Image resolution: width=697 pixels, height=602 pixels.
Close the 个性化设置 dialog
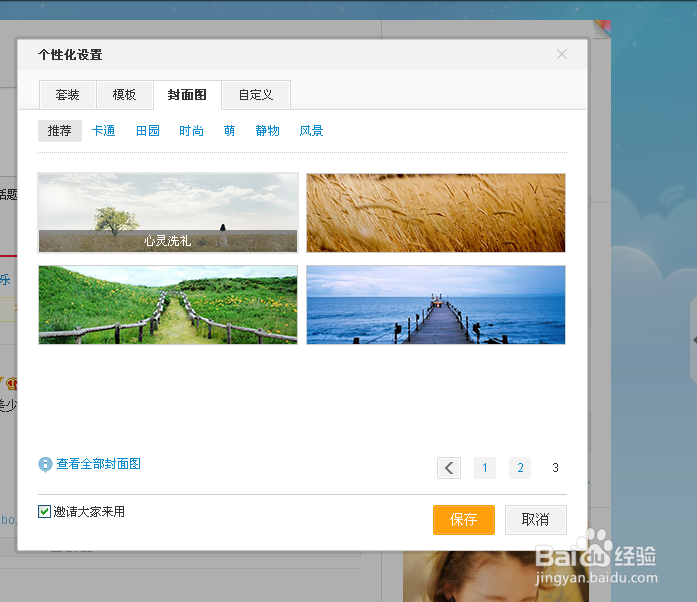point(562,54)
